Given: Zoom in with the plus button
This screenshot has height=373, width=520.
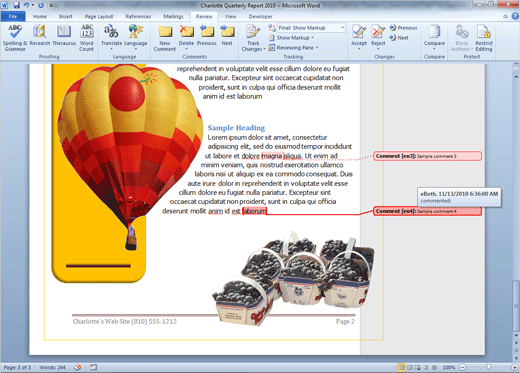Looking at the screenshot, I should click(516, 367).
